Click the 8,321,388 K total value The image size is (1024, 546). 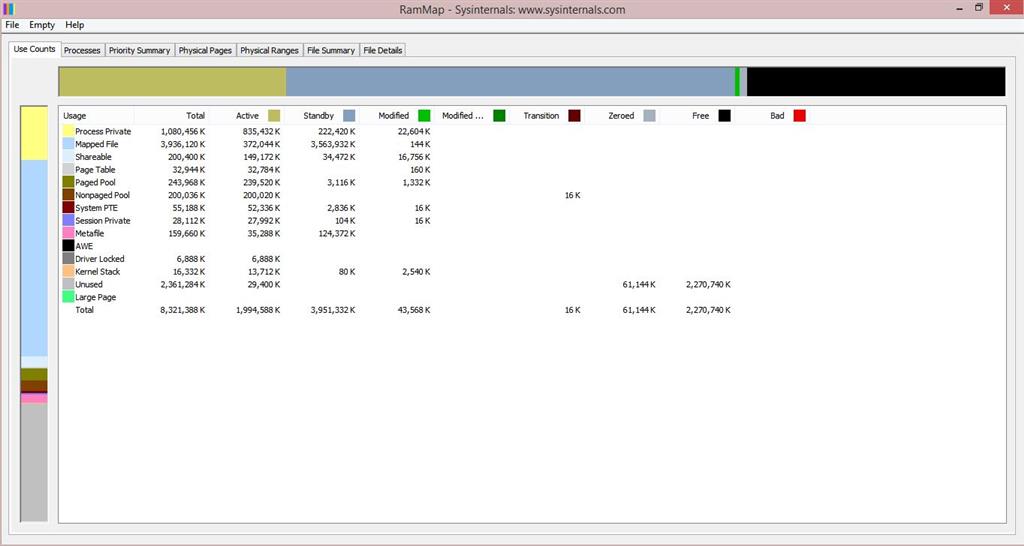pos(183,310)
